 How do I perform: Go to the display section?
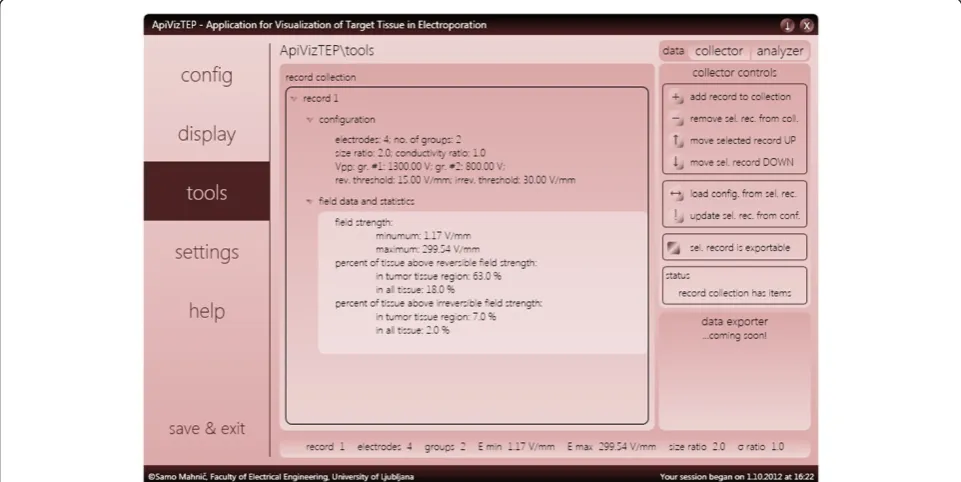tap(207, 134)
